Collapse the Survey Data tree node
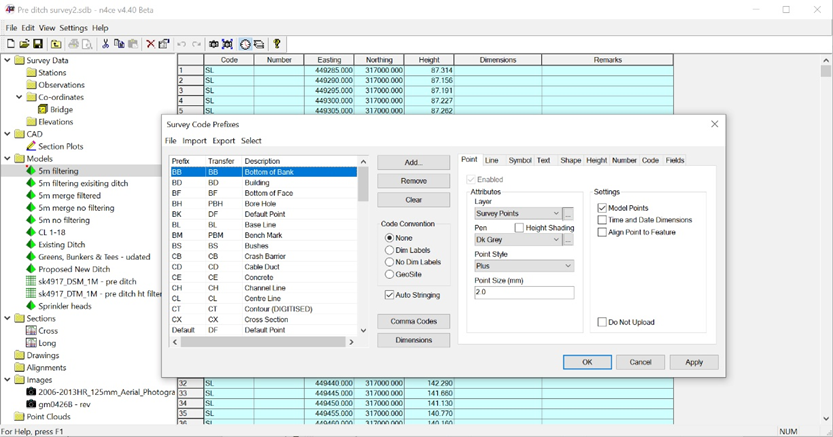Image resolution: width=833 pixels, height=437 pixels. click(7, 60)
